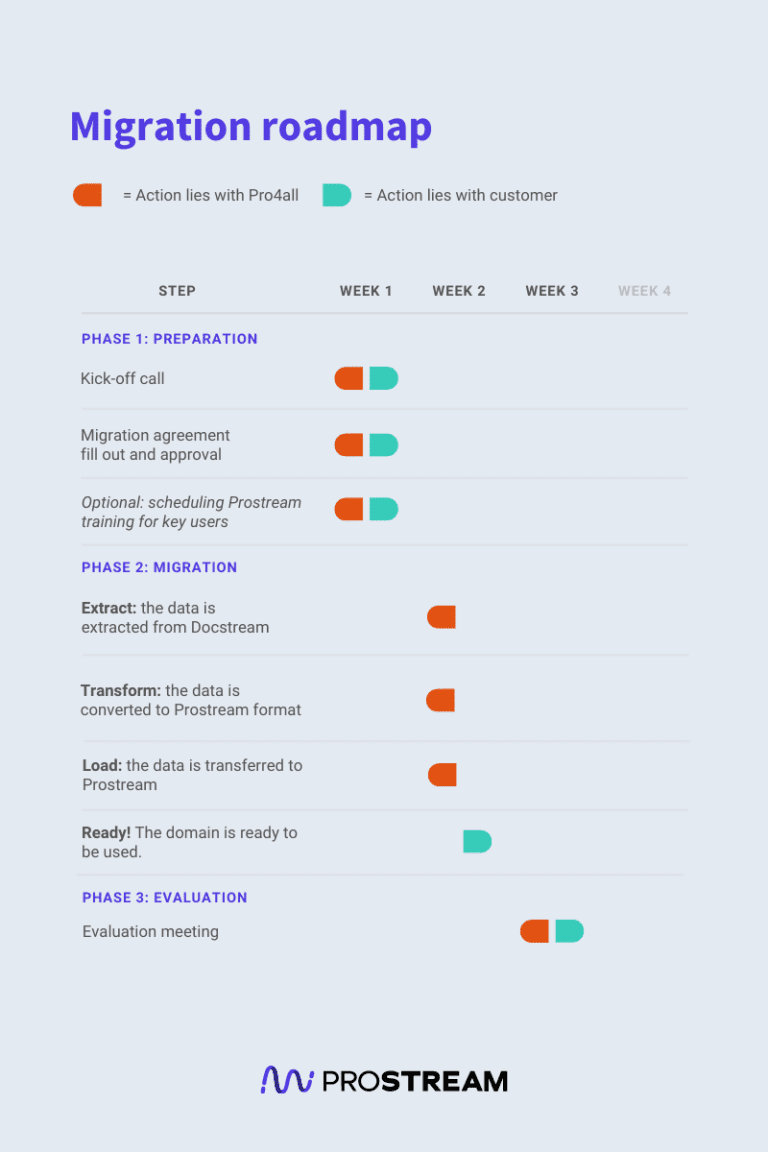
Task: Click the teal customer legend marker
Action: click(337, 195)
